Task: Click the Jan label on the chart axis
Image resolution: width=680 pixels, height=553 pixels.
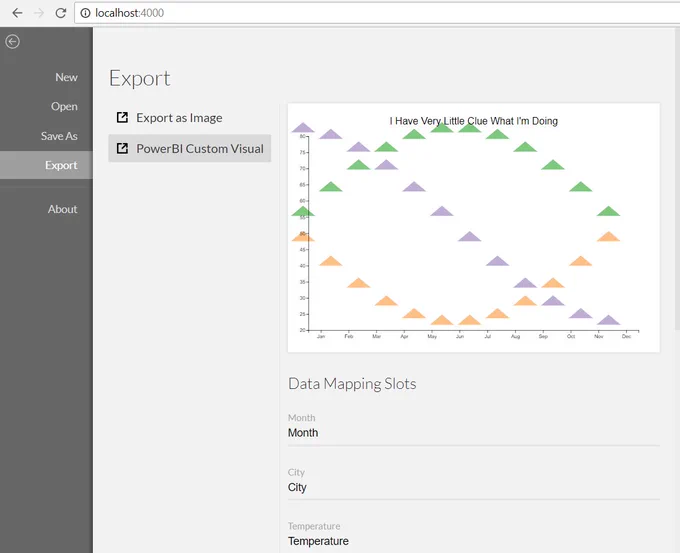Action: coord(321,336)
